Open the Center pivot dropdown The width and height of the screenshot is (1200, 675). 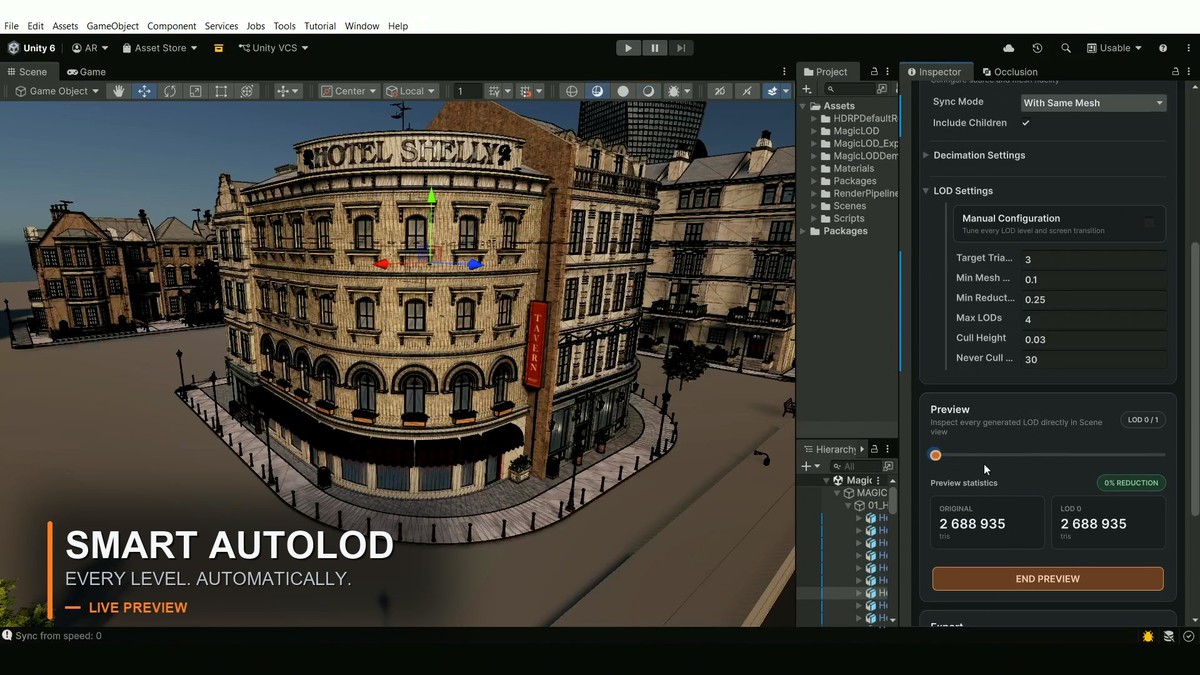click(348, 91)
